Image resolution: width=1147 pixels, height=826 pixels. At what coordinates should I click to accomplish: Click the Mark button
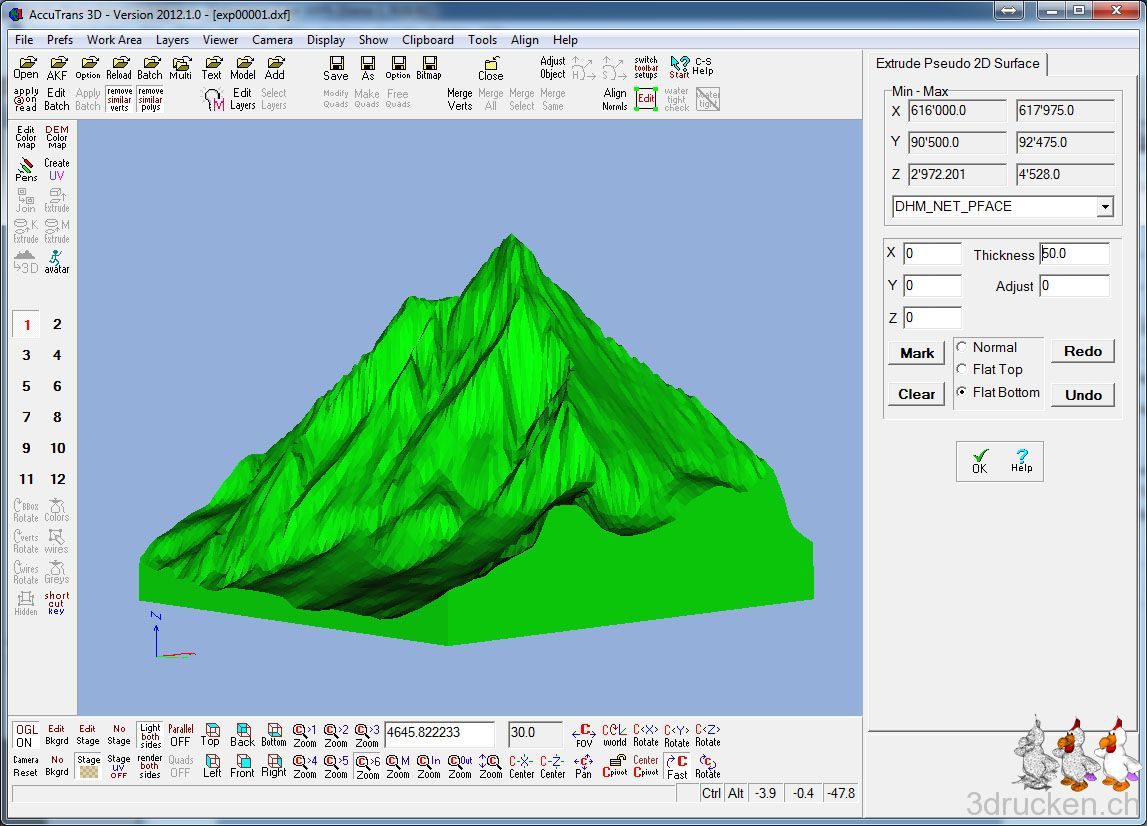click(x=917, y=353)
